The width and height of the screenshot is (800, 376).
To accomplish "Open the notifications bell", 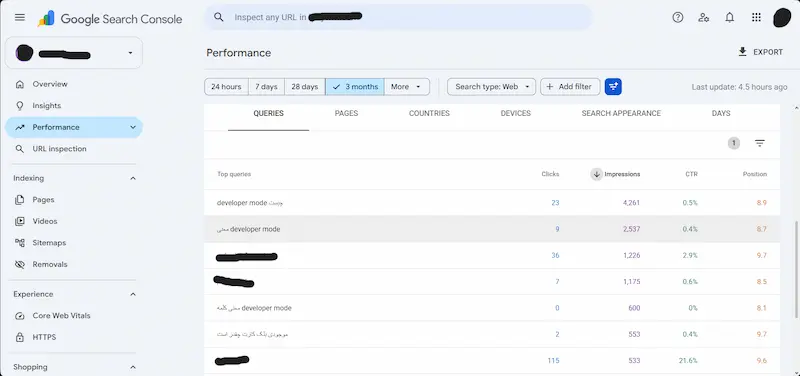I will point(730,17).
